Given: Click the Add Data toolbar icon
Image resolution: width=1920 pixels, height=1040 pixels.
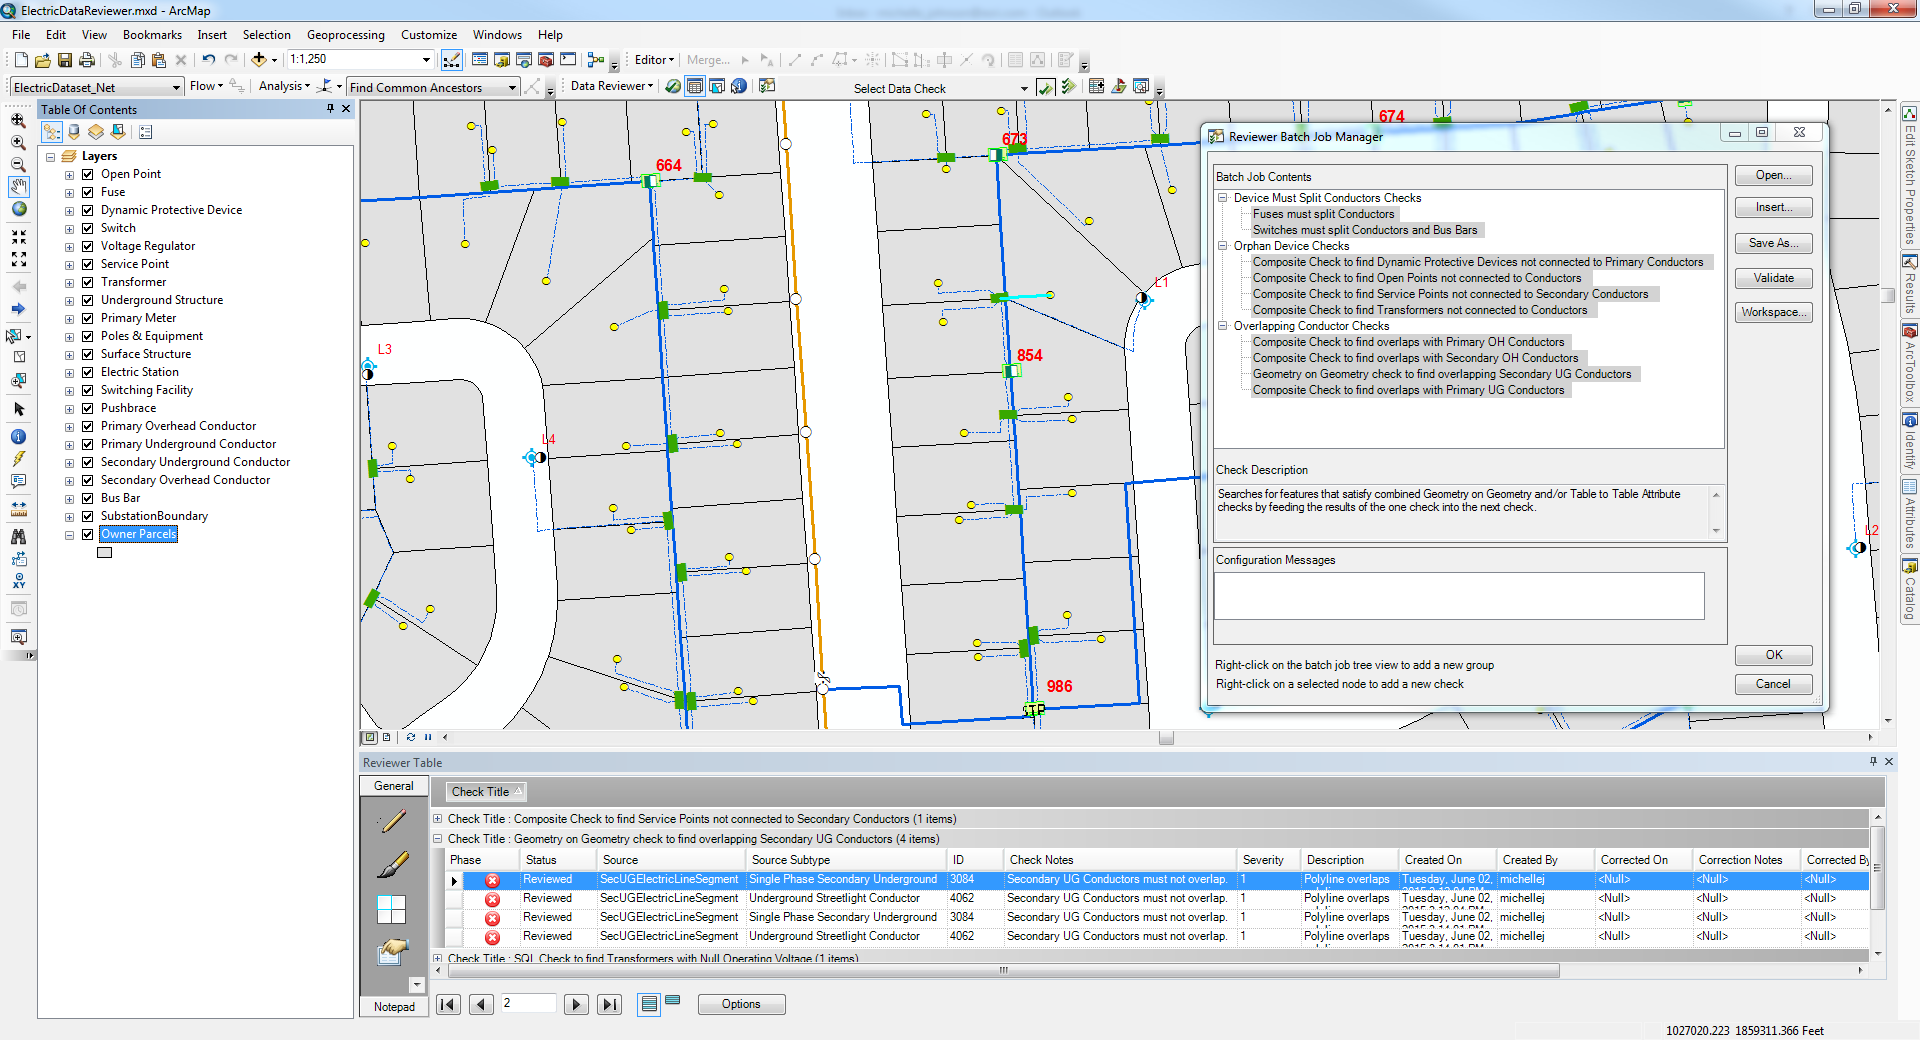Looking at the screenshot, I should coord(259,60).
